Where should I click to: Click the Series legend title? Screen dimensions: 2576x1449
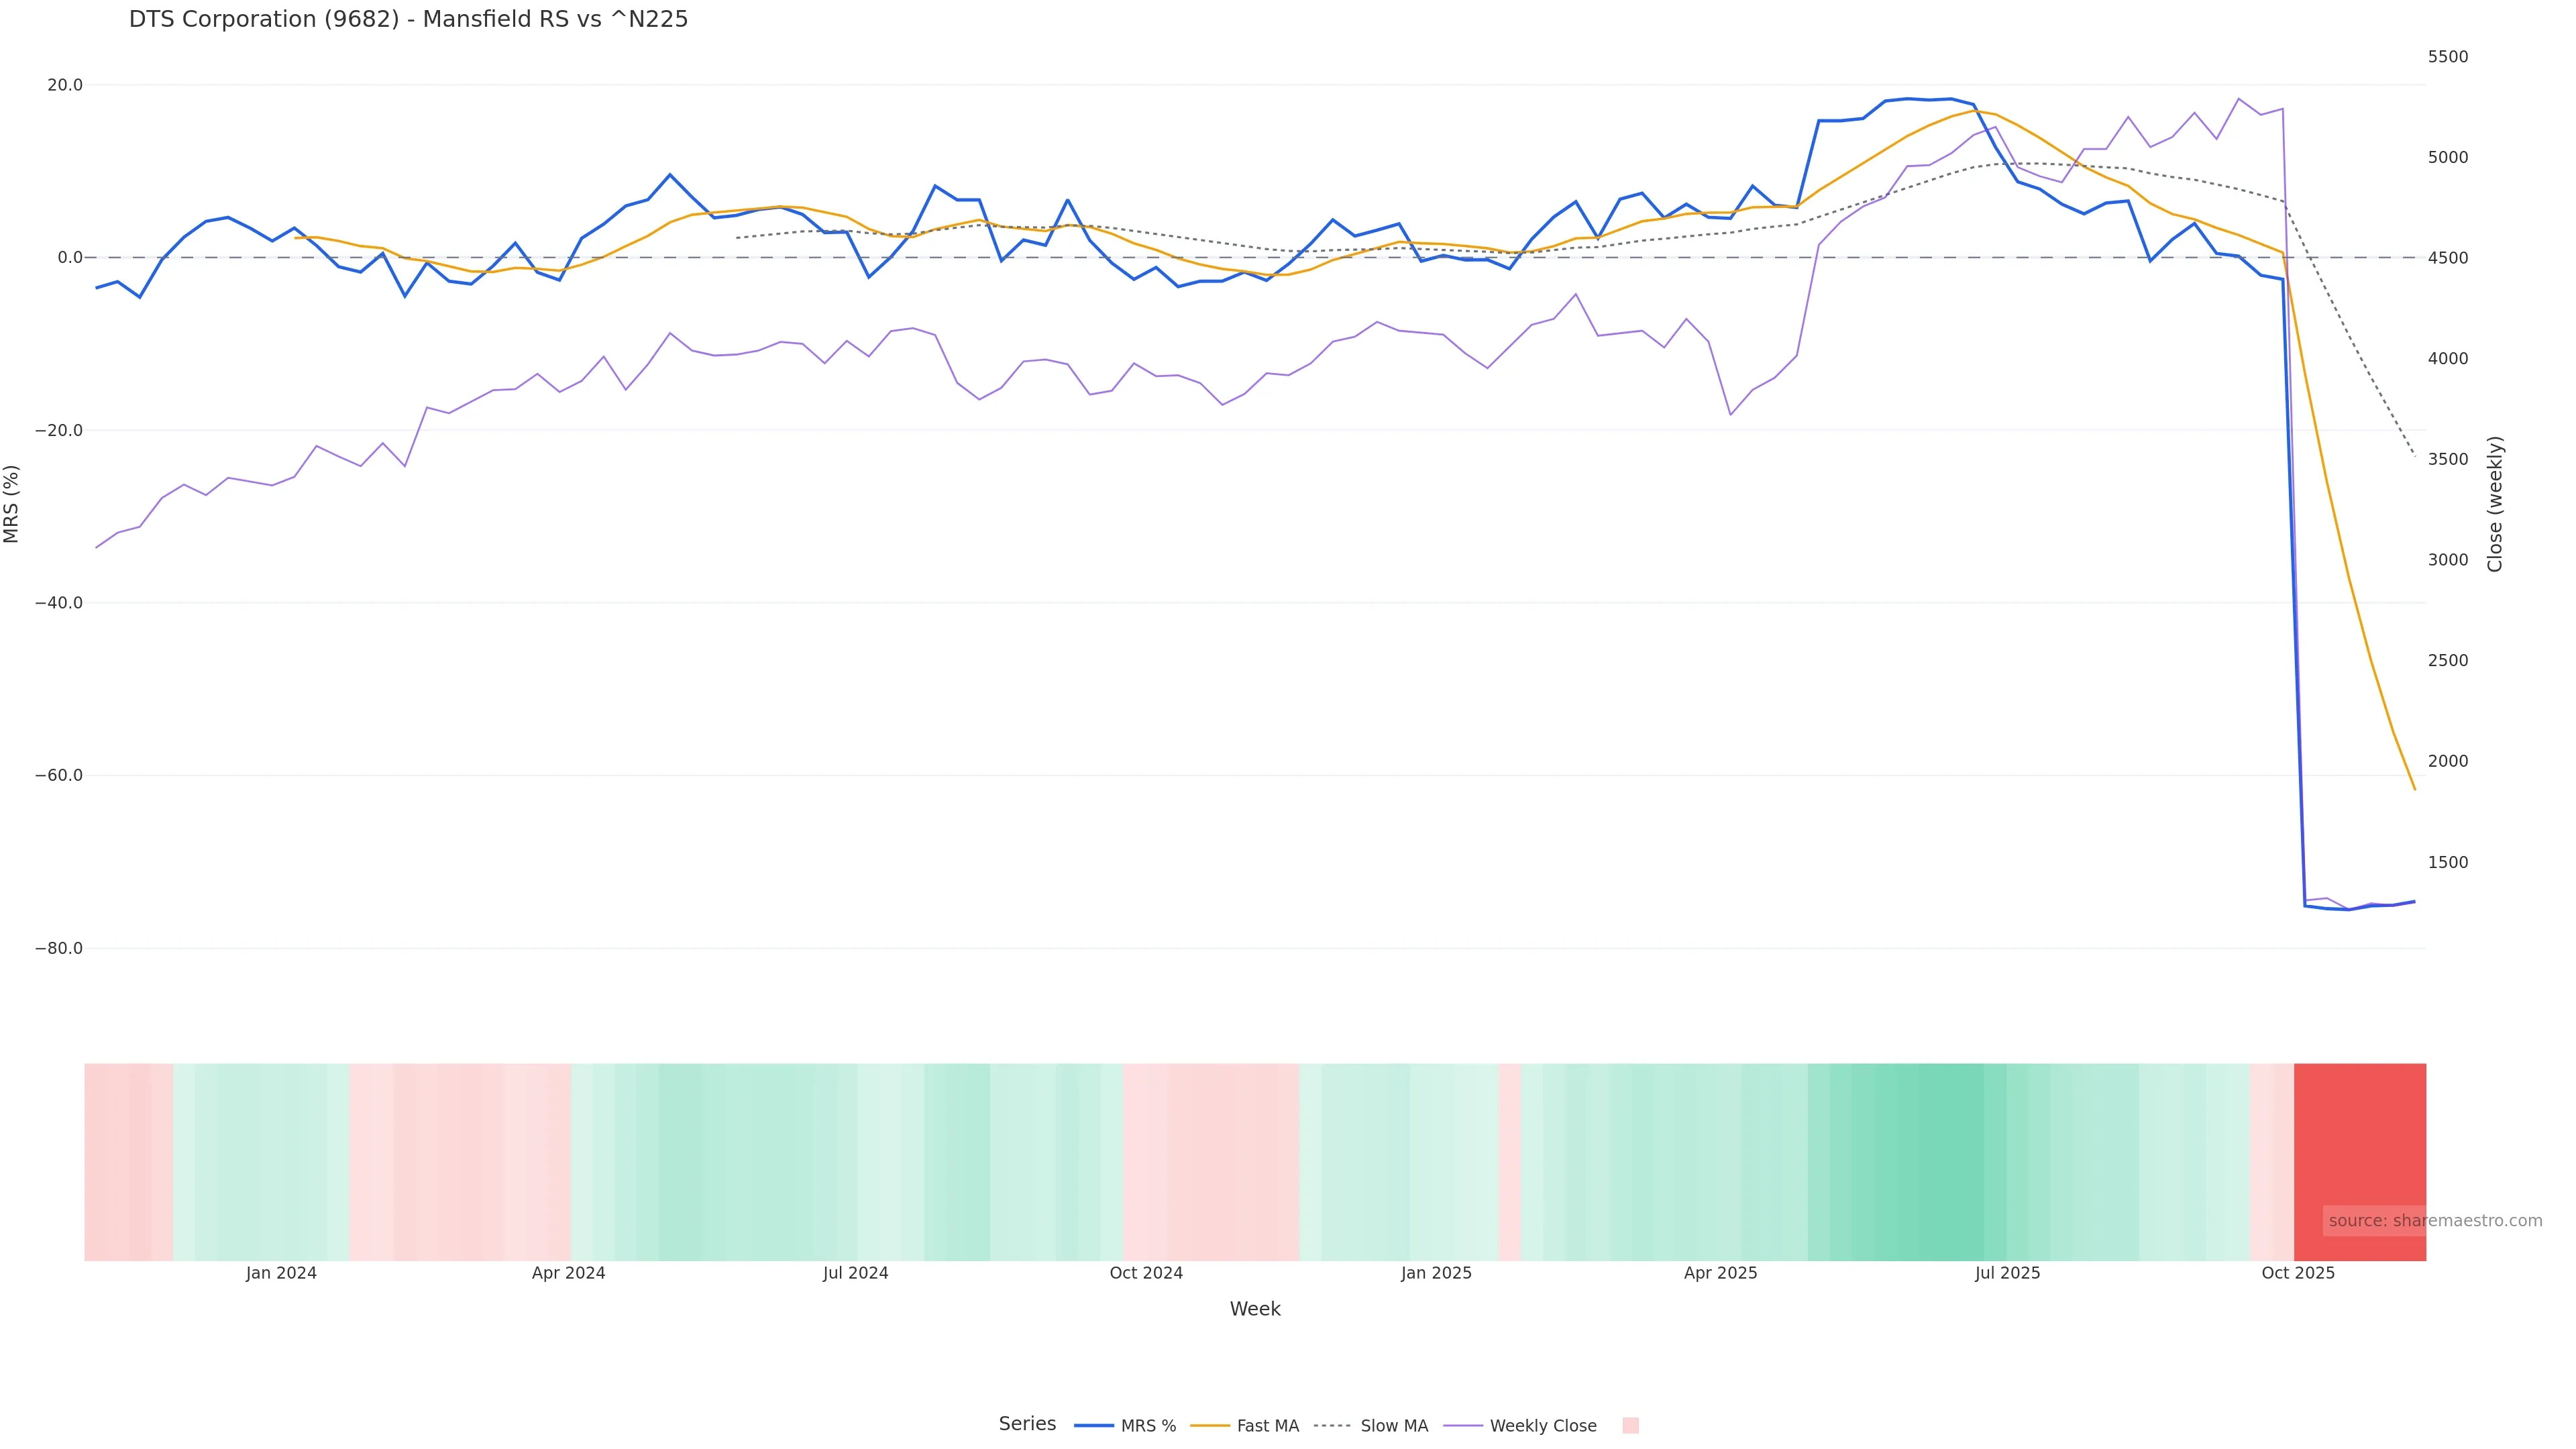tap(1027, 1424)
